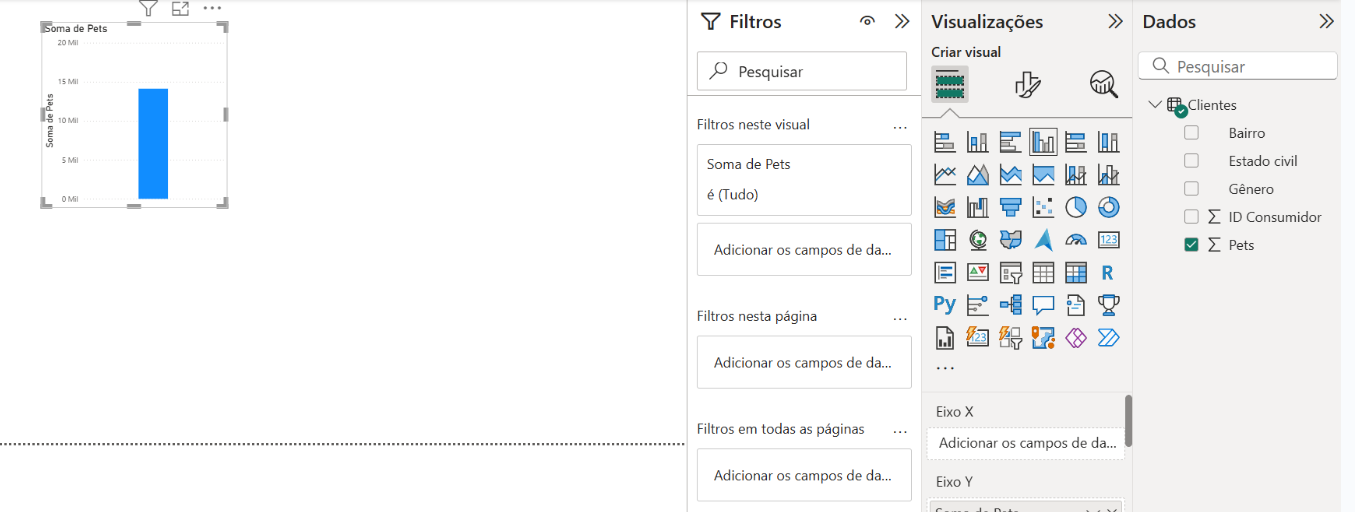Image resolution: width=1355 pixels, height=512 pixels.
Task: Select the line chart visual
Action: (x=945, y=175)
